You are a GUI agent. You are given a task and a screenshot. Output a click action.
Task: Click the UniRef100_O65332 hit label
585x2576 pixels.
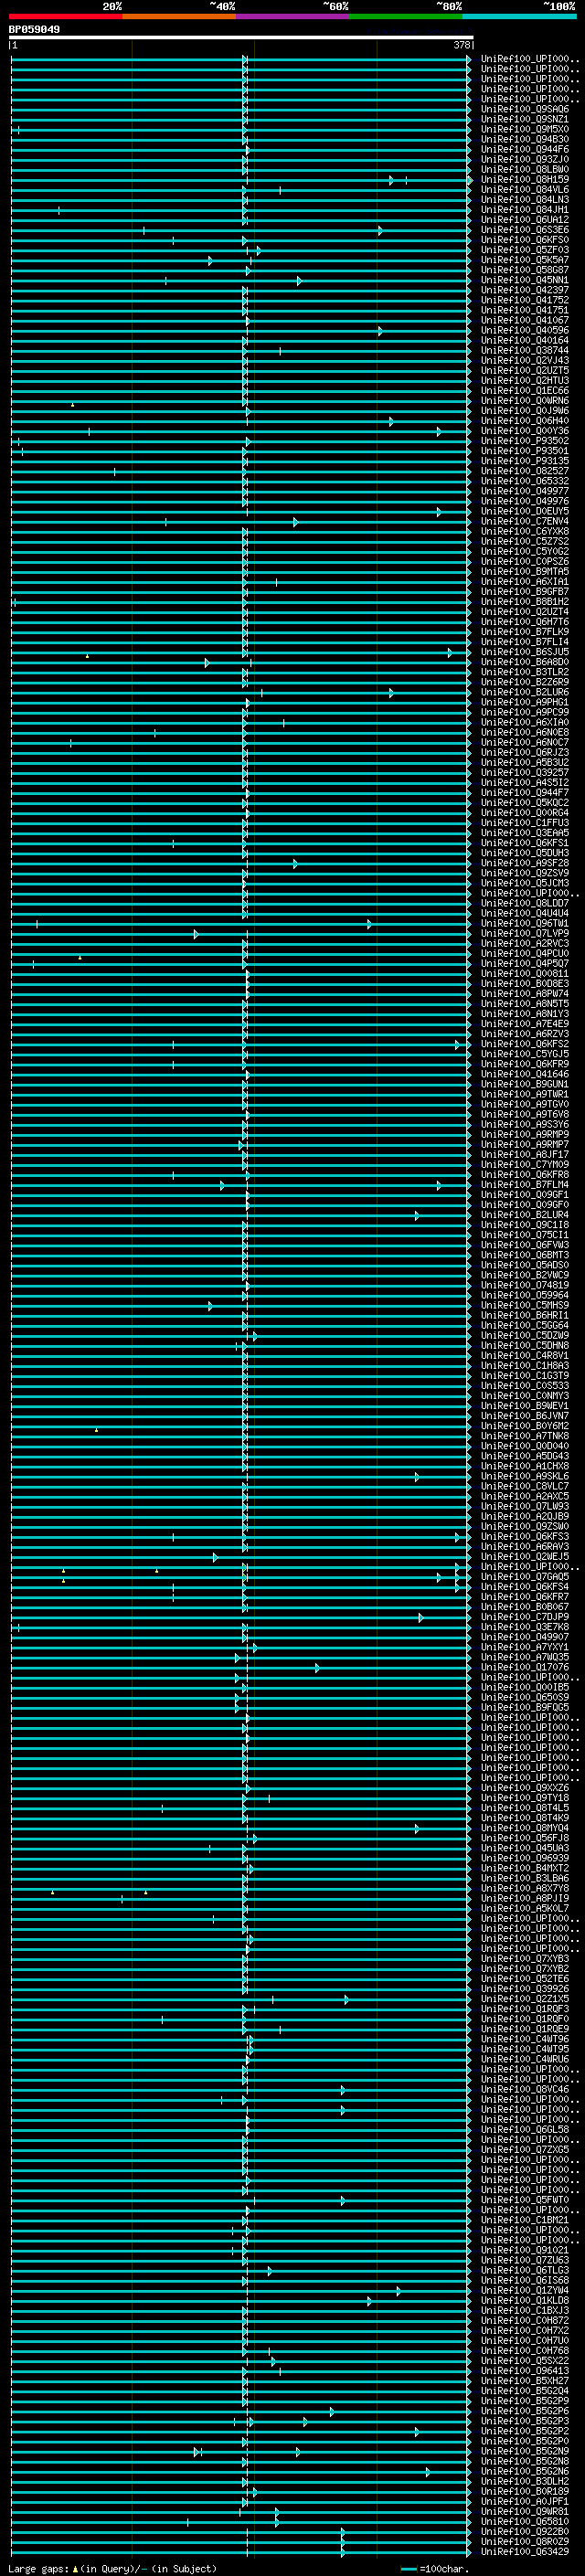(524, 481)
